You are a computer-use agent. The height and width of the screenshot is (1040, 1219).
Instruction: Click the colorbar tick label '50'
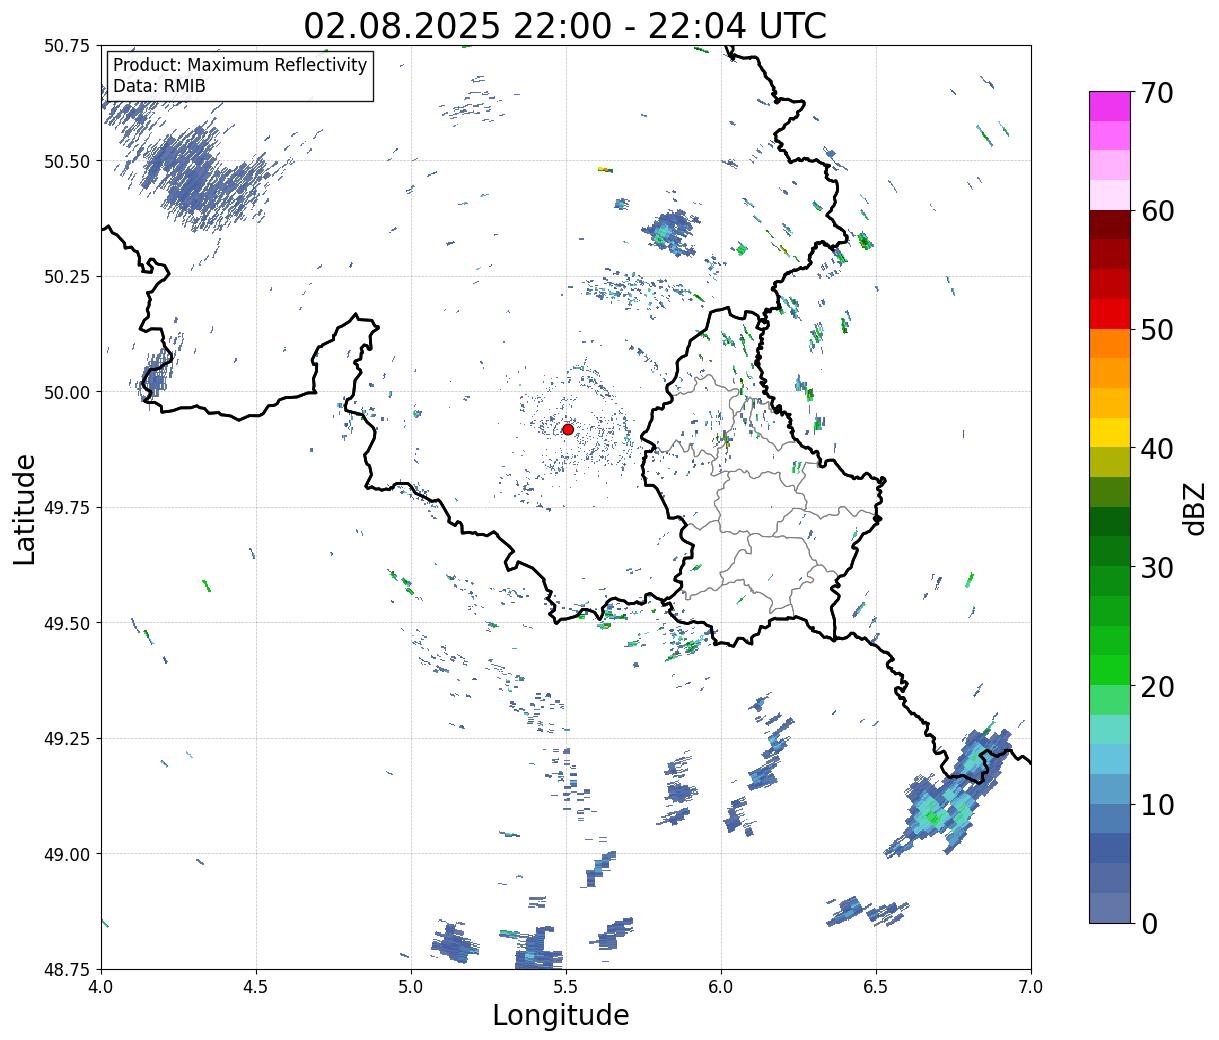(x=1157, y=330)
